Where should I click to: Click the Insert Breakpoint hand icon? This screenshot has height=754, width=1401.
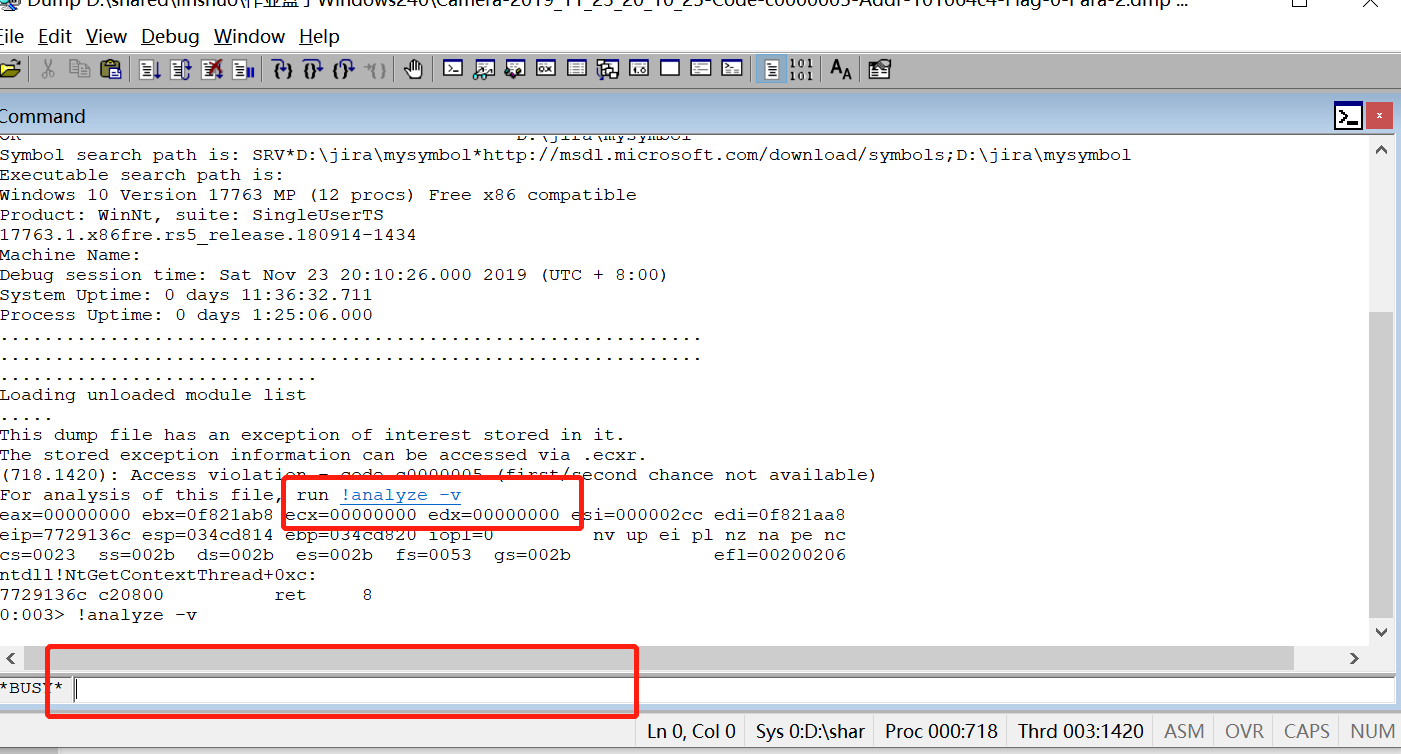point(414,68)
